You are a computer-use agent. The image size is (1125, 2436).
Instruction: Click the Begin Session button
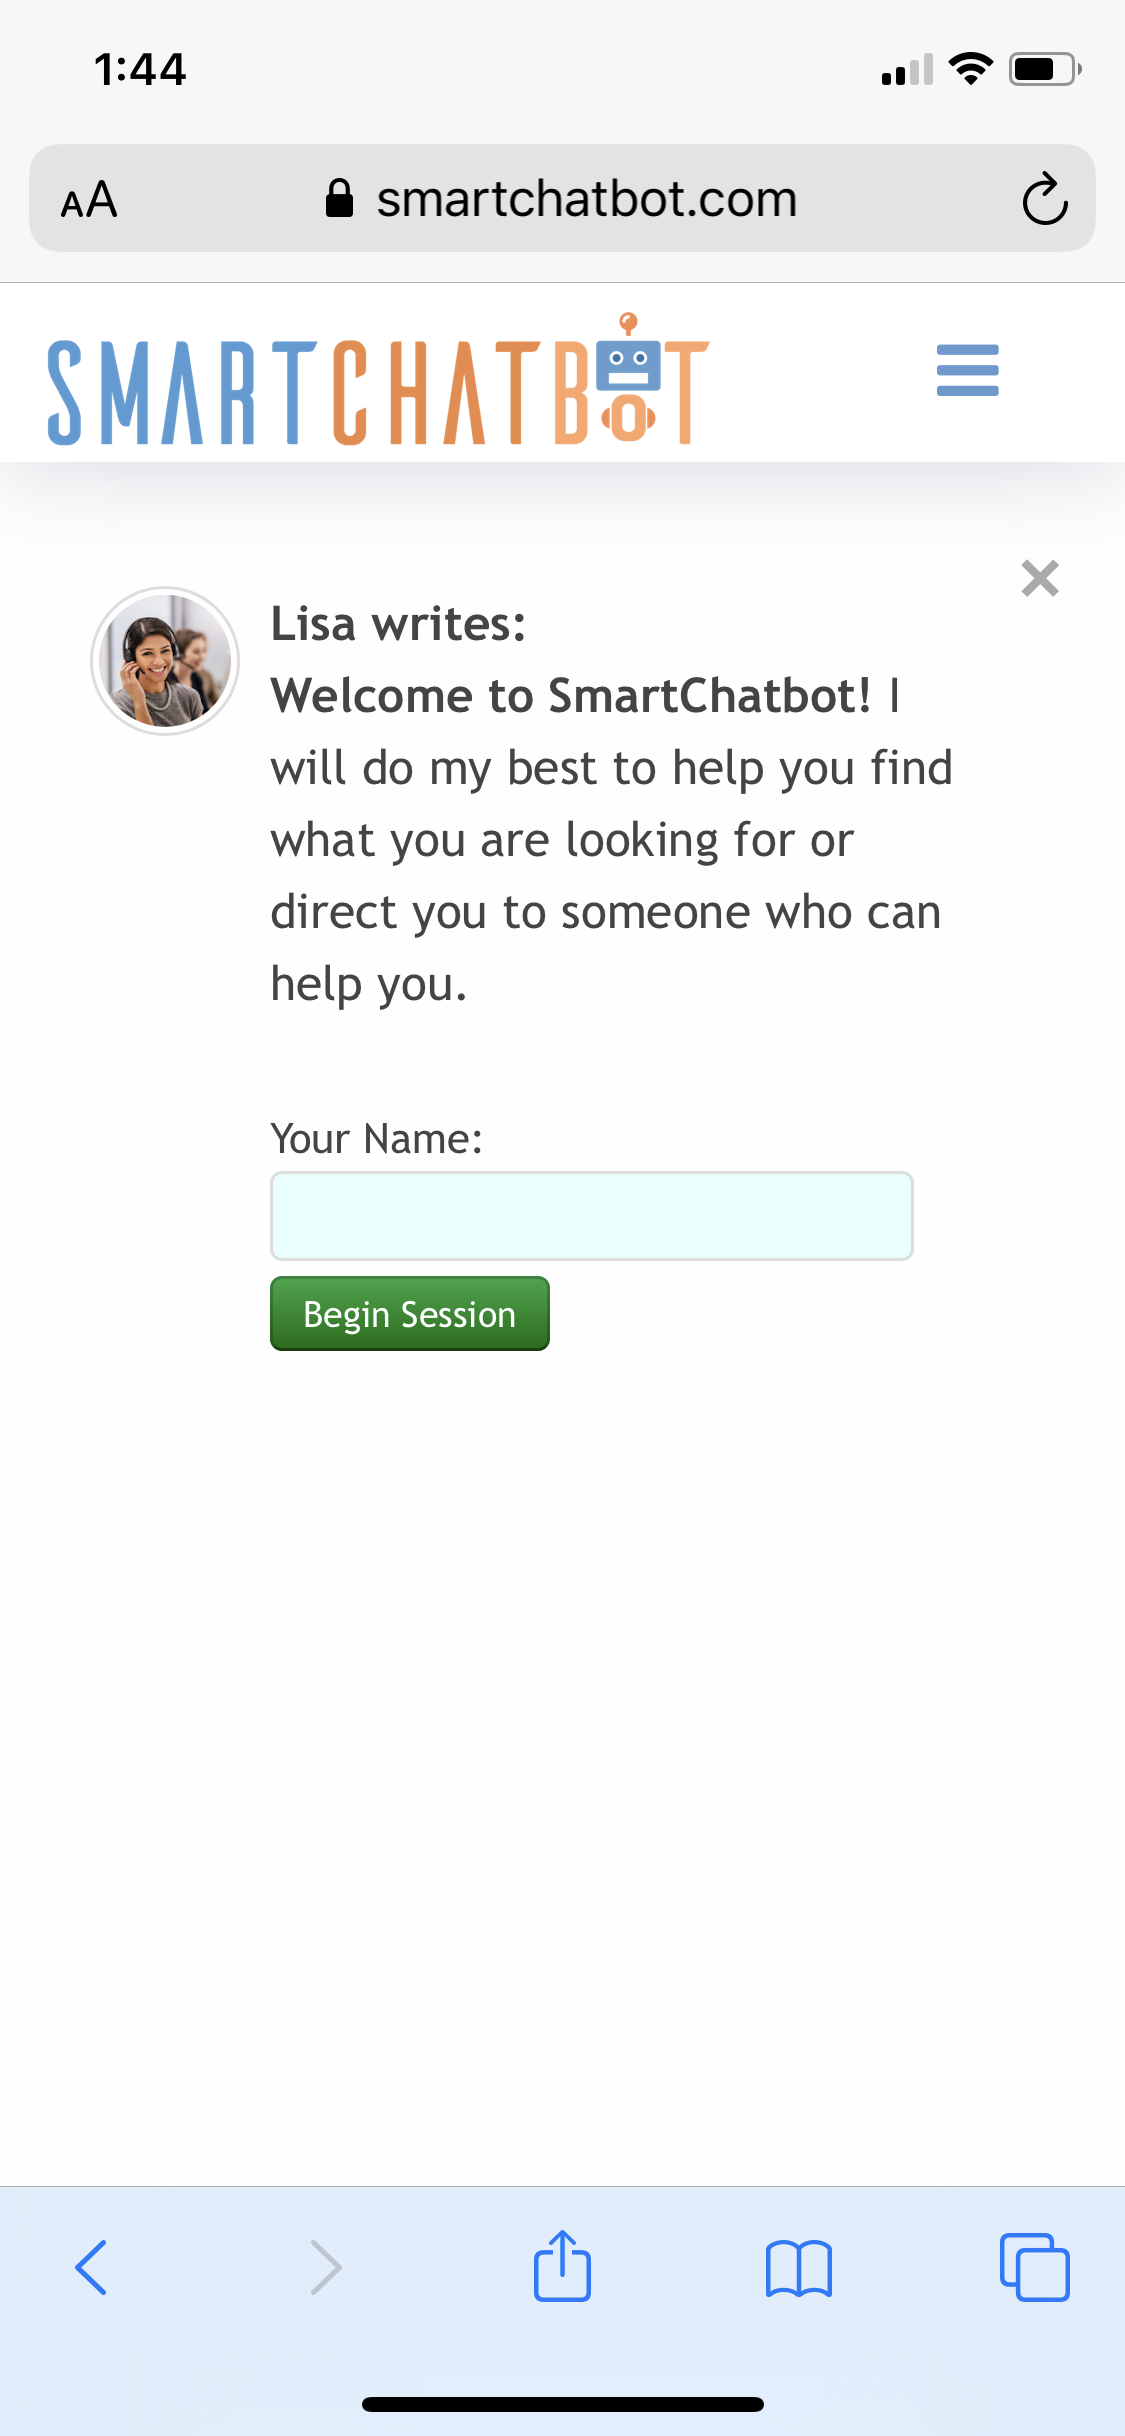[410, 1313]
